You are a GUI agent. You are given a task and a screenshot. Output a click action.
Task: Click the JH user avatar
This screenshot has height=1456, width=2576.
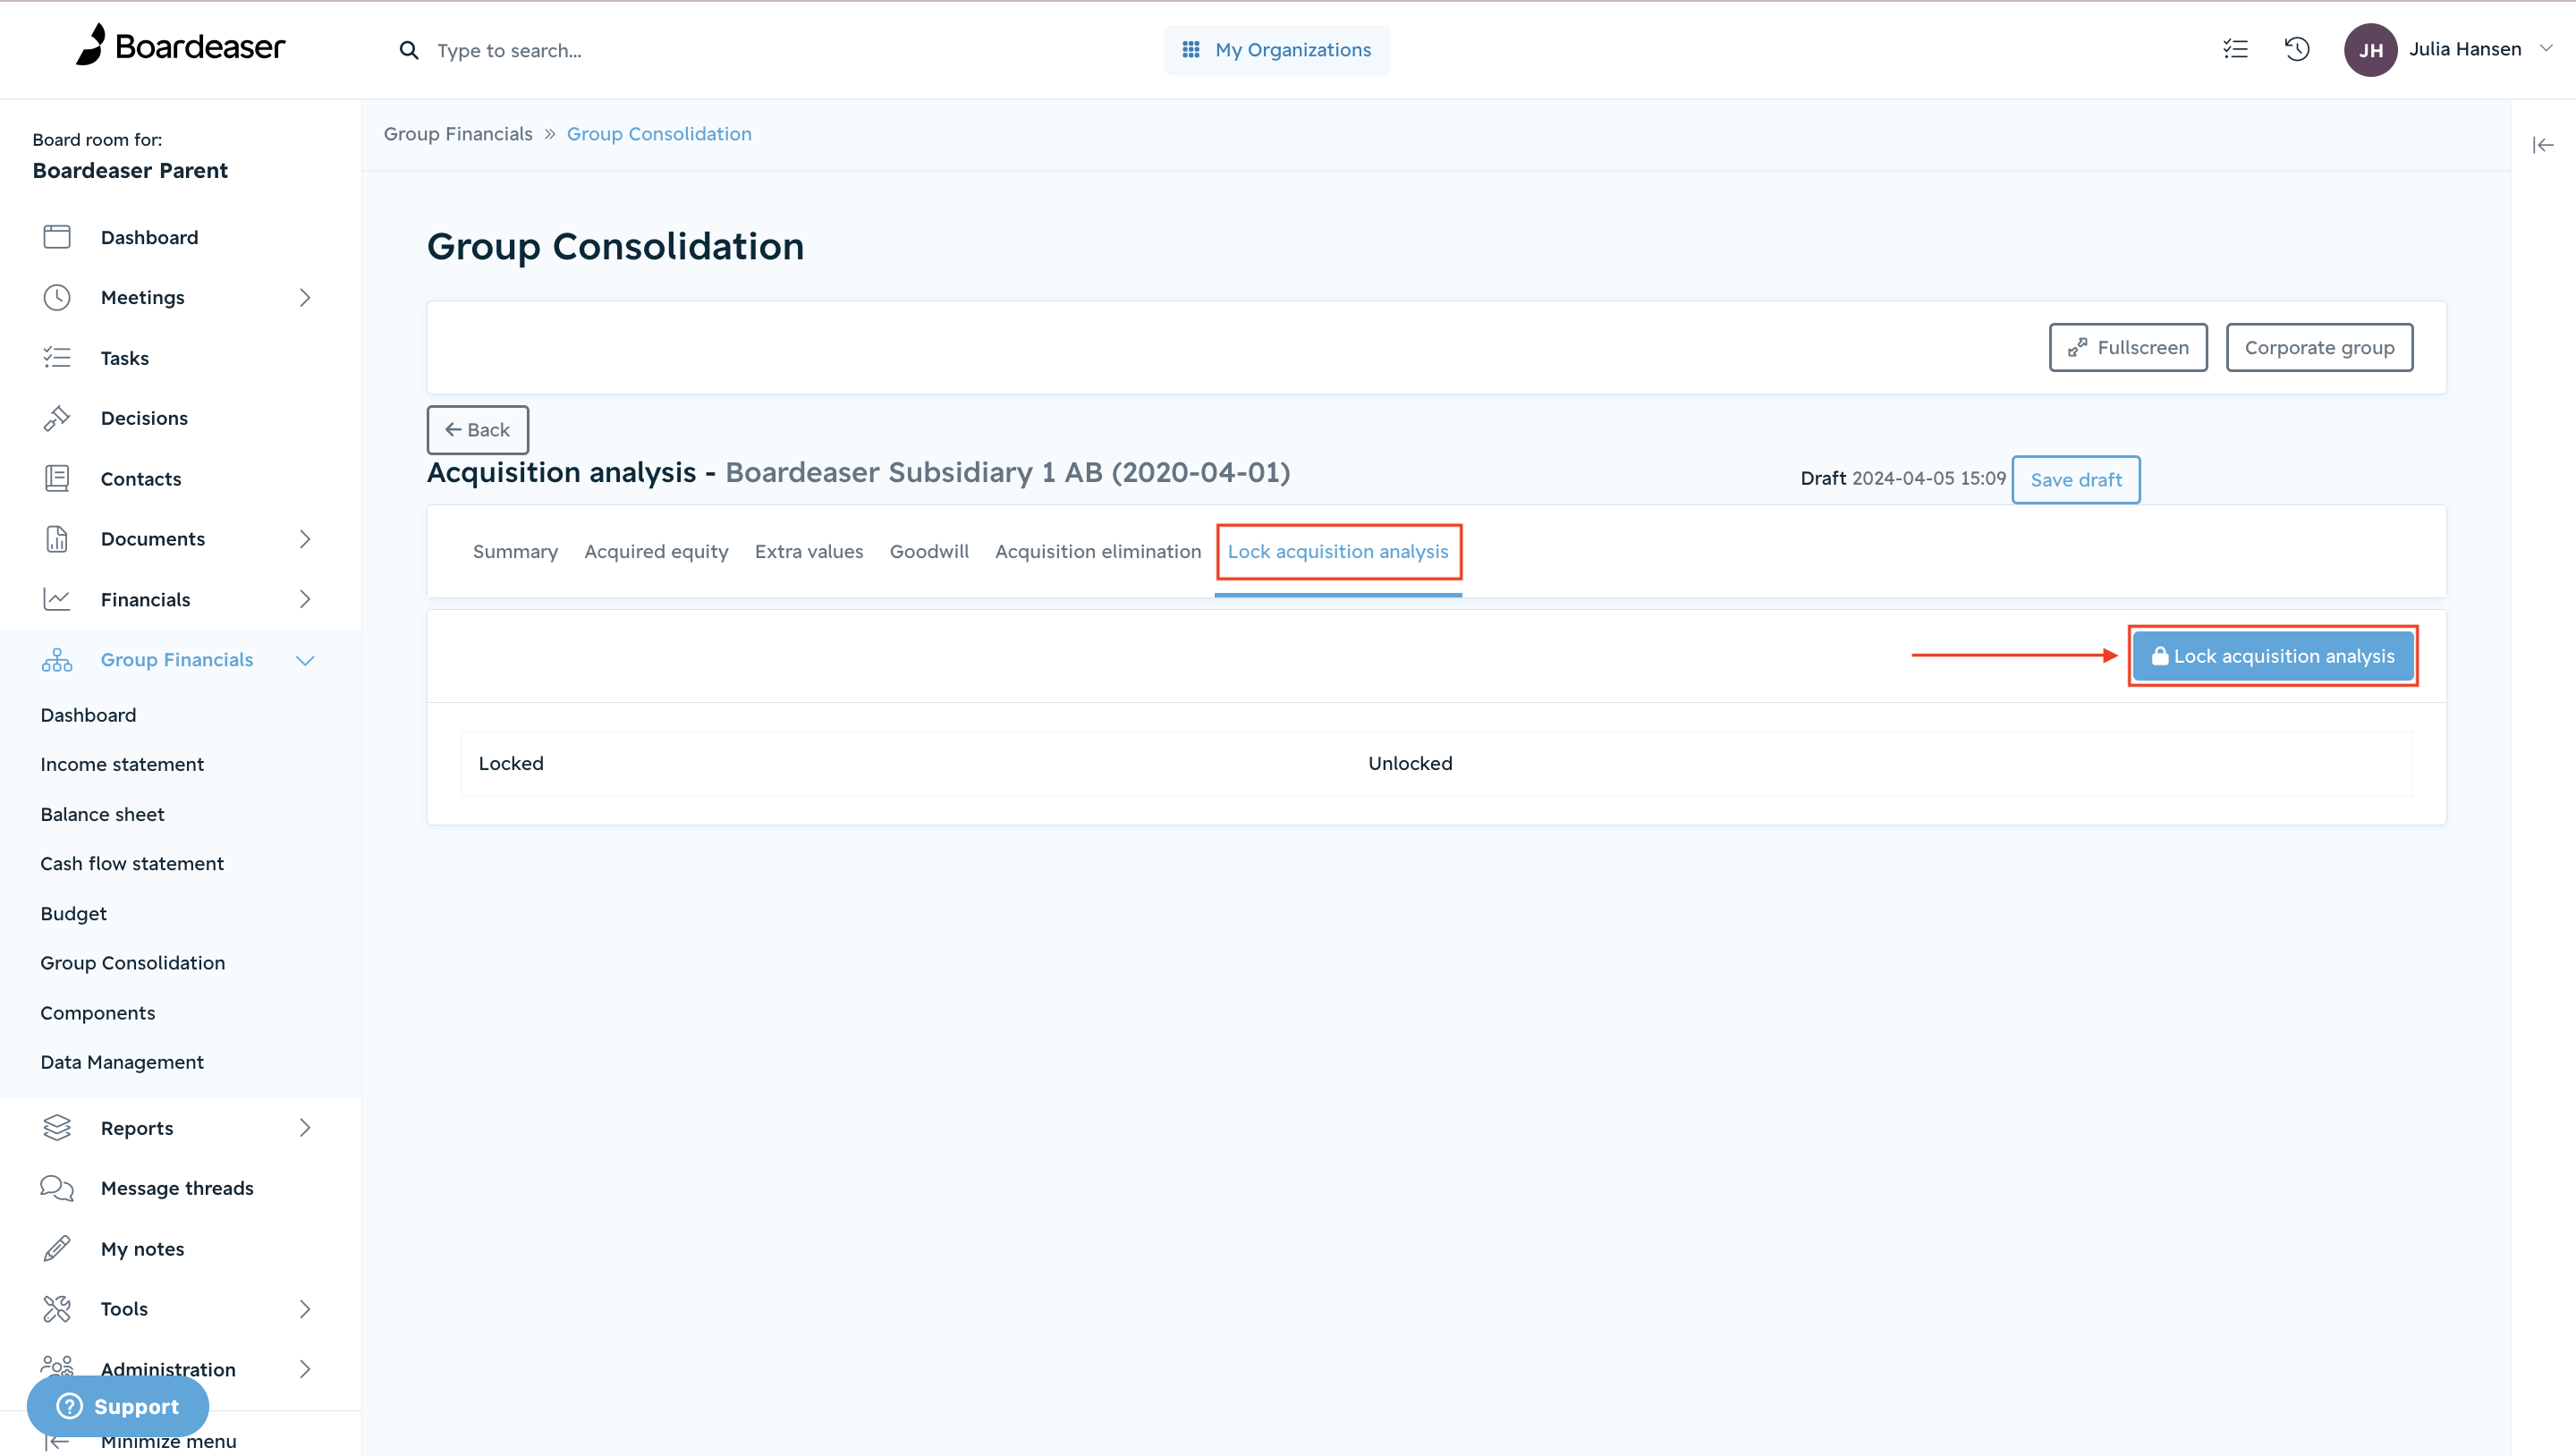coord(2370,50)
